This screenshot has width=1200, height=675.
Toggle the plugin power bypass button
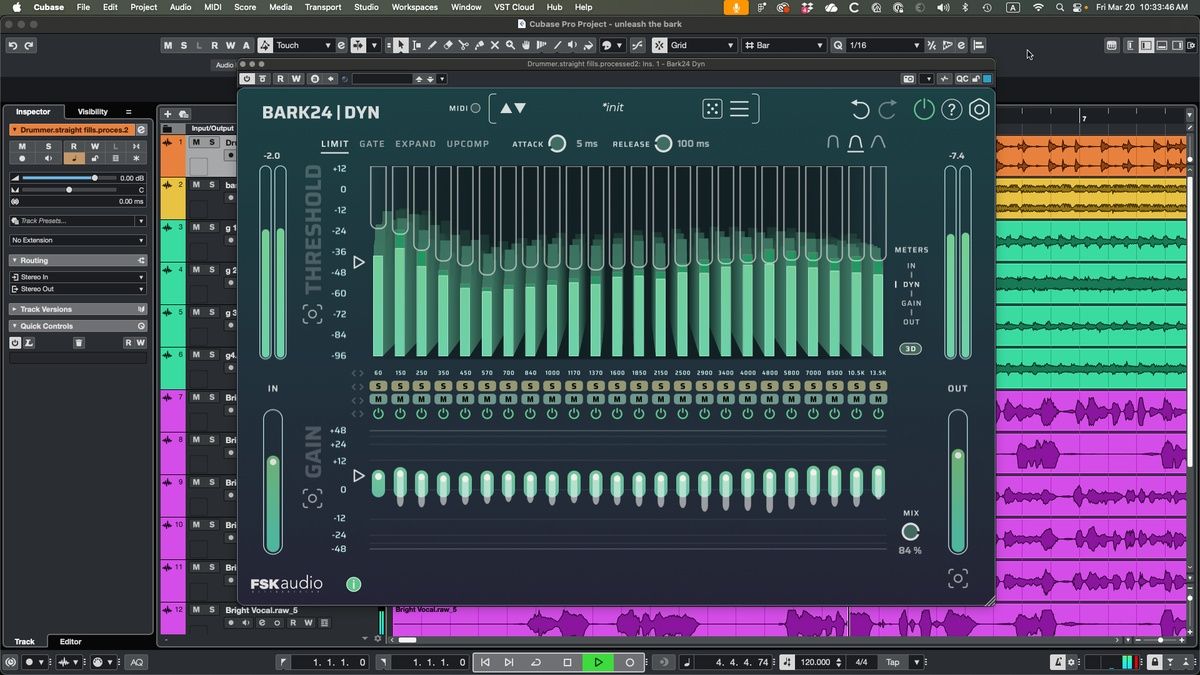click(923, 110)
